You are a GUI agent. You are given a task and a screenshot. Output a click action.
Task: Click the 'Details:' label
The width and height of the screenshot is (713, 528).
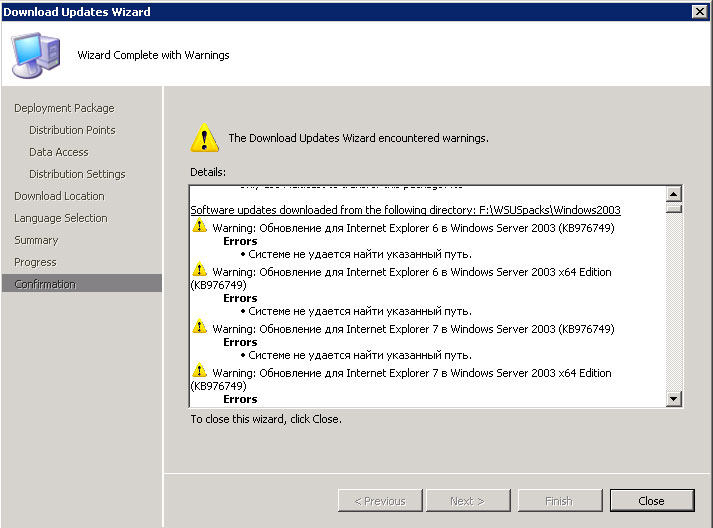pyautogui.click(x=208, y=172)
